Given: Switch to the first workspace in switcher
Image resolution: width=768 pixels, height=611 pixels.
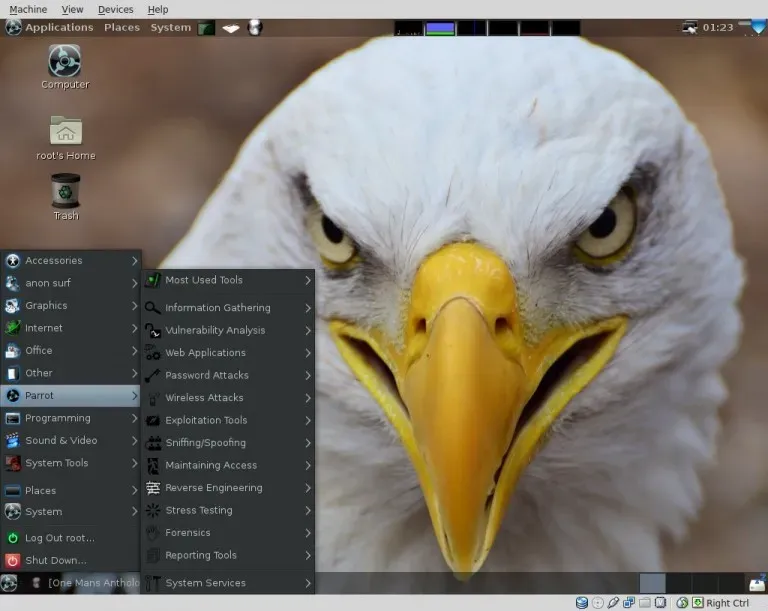Looking at the screenshot, I should coord(652,583).
